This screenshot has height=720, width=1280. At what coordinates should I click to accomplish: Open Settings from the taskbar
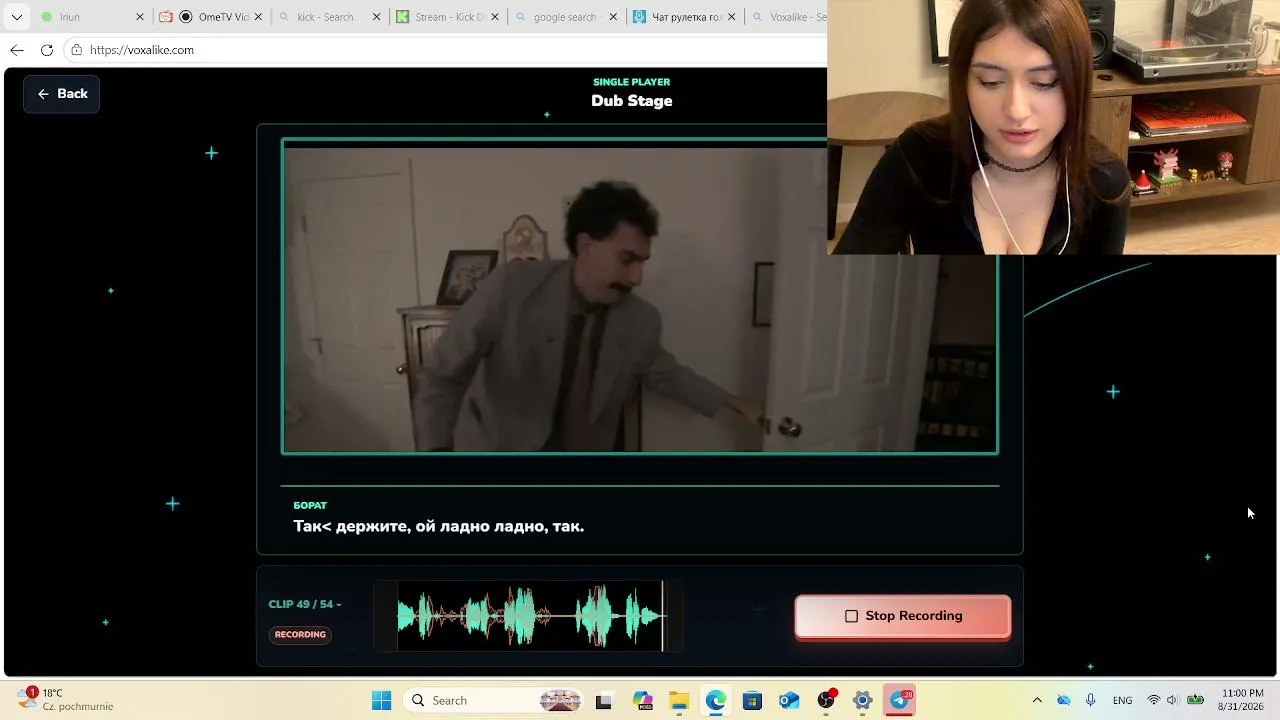click(863, 701)
